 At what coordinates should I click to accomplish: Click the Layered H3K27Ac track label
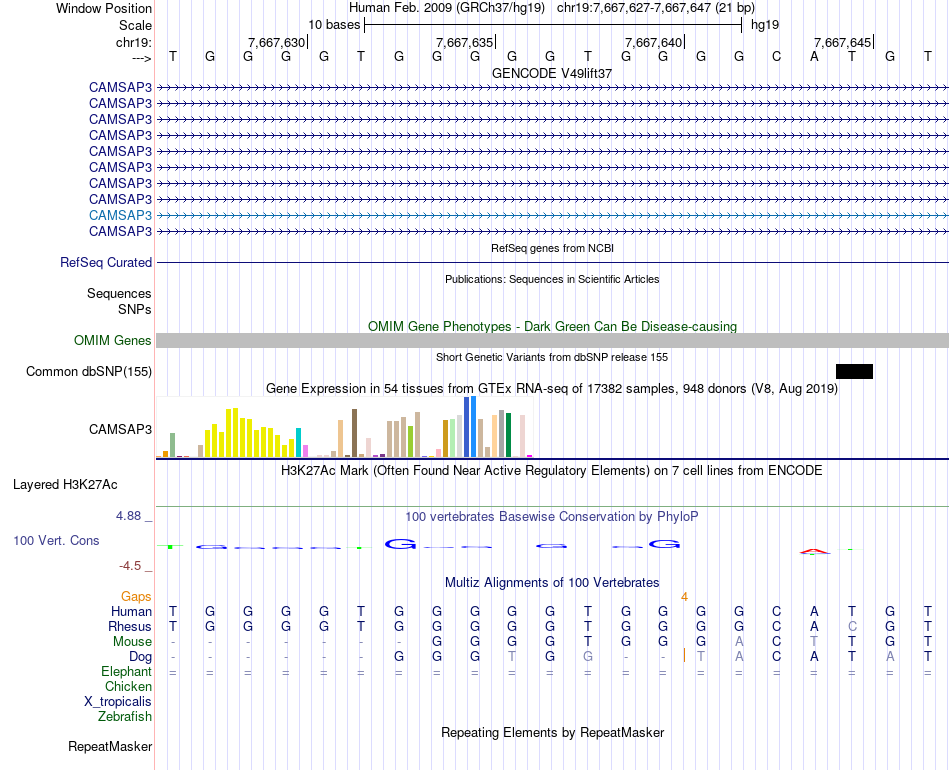coord(65,485)
